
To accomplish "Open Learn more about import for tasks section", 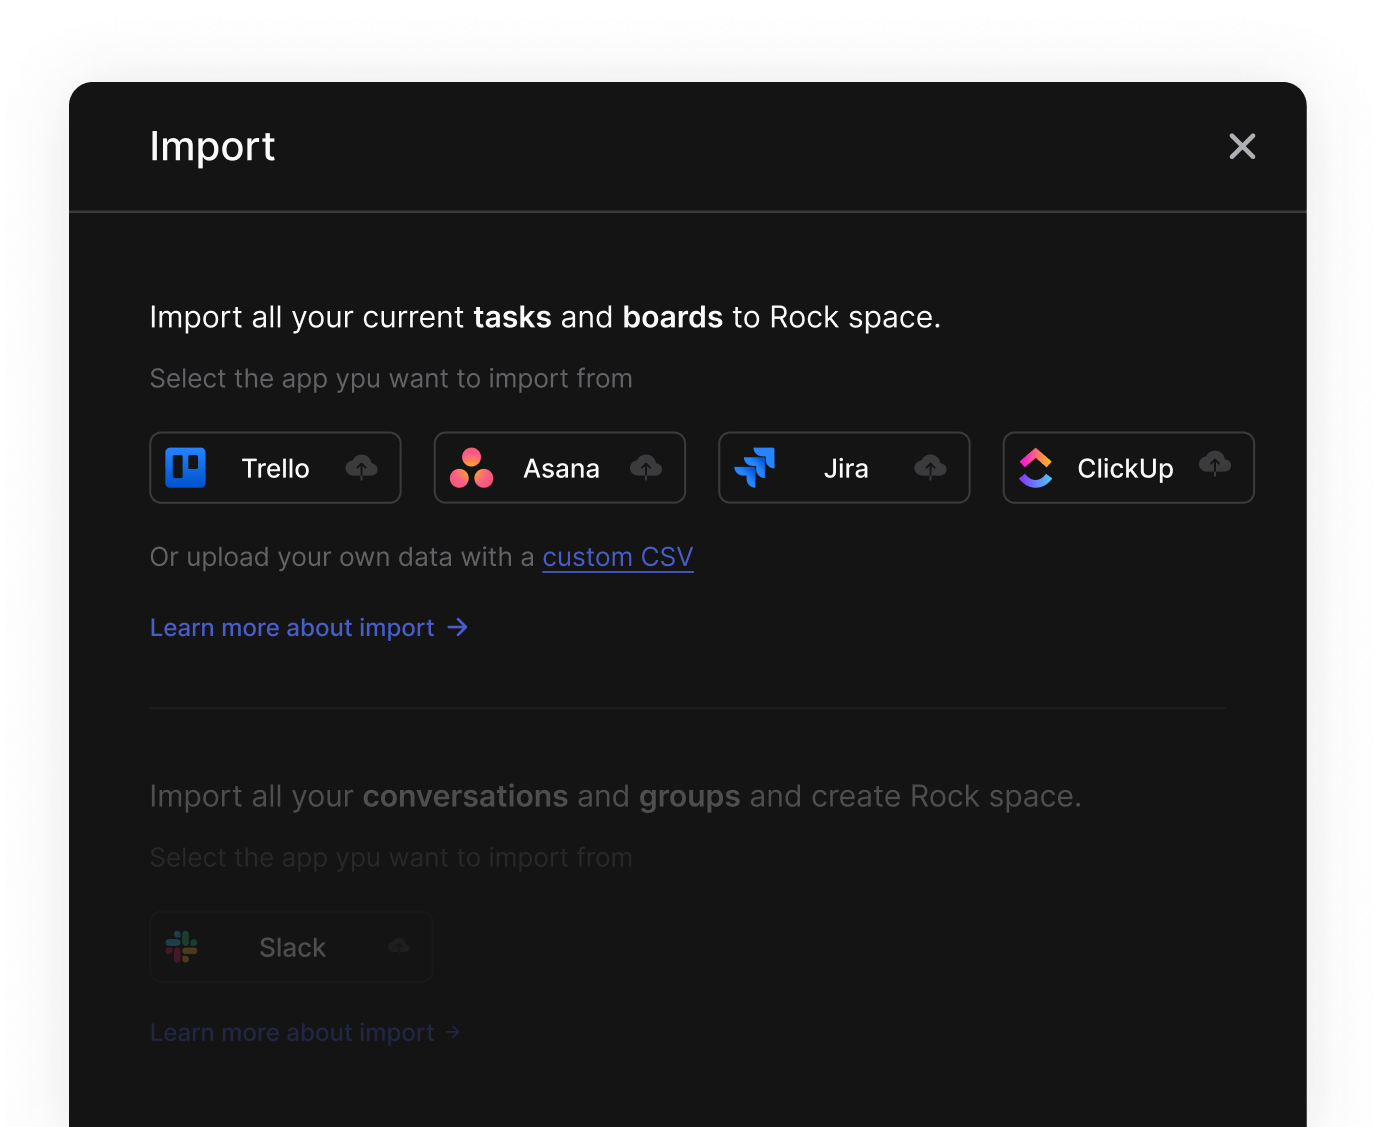I will 292,627.
